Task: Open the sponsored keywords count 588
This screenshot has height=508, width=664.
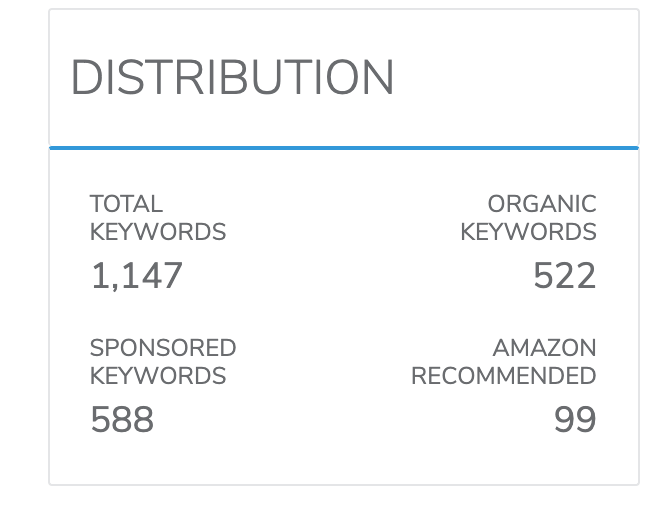Action: coord(122,419)
